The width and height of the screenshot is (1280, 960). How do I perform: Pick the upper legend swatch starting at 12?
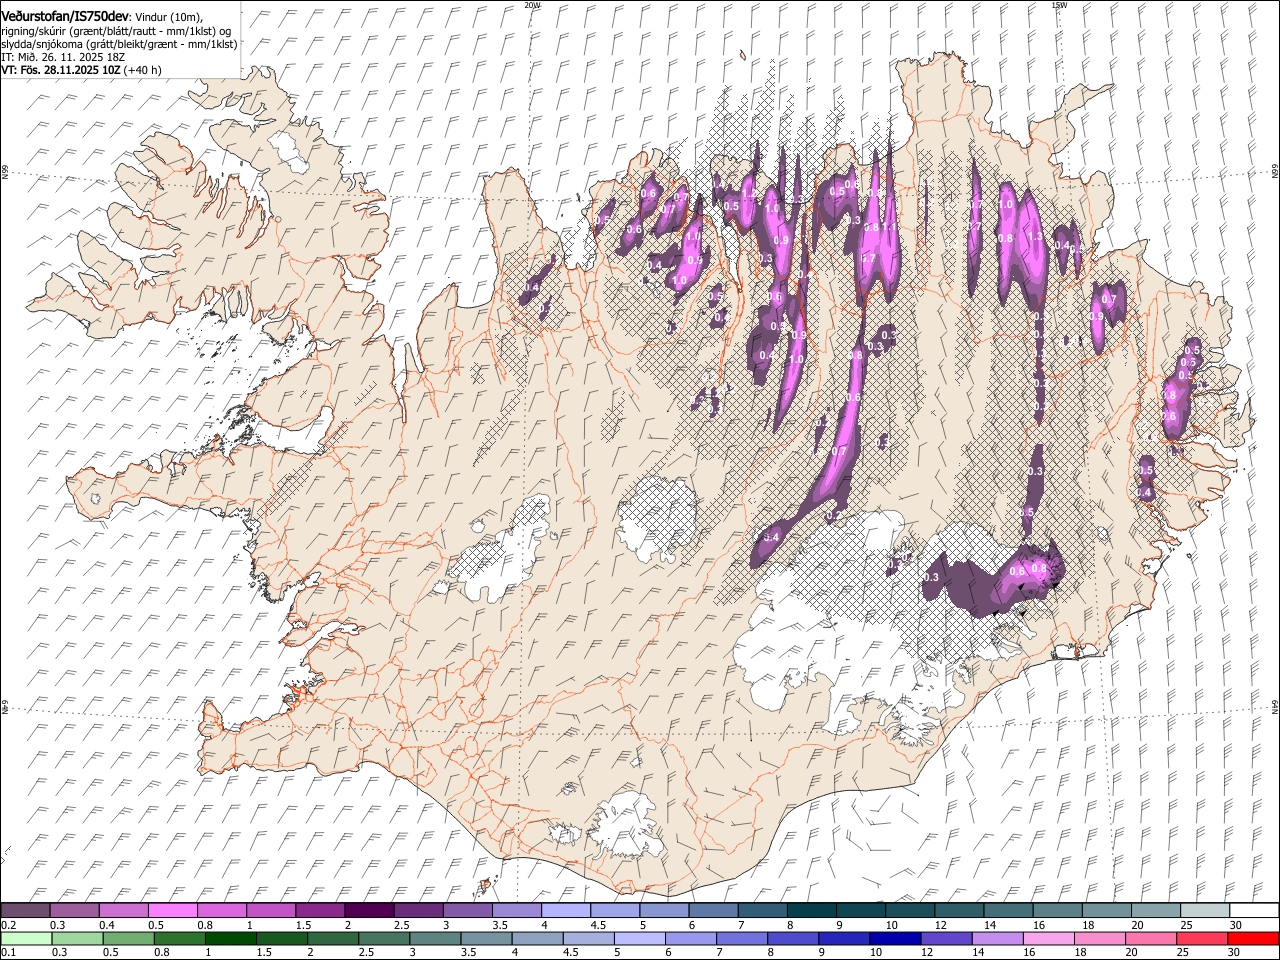tap(958, 910)
